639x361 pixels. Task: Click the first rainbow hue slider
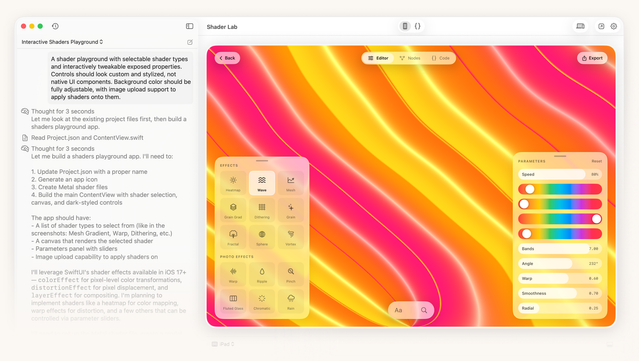click(x=560, y=189)
